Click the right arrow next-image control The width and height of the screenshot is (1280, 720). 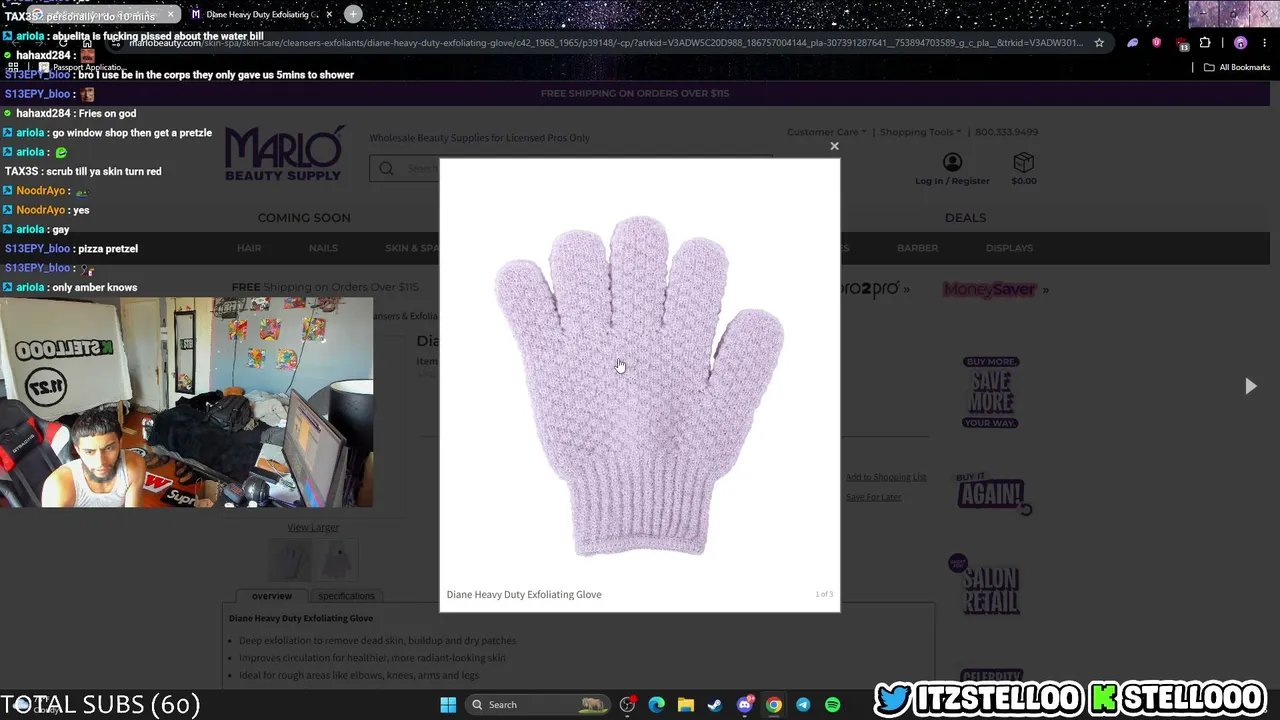[1250, 386]
